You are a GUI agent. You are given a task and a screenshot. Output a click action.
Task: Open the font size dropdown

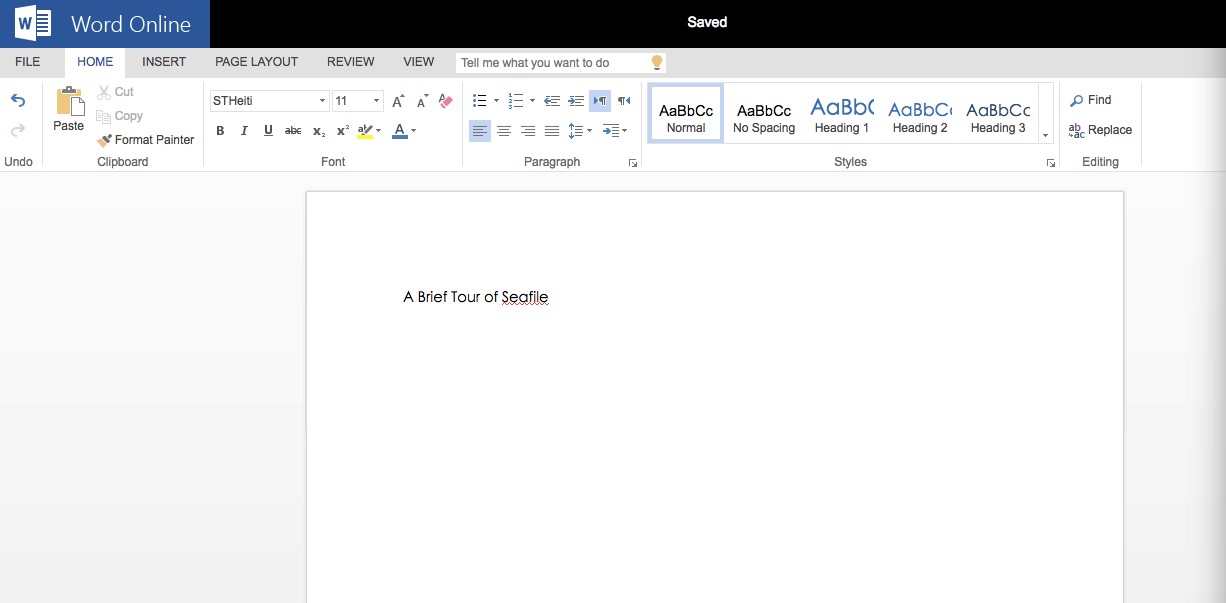pos(376,101)
